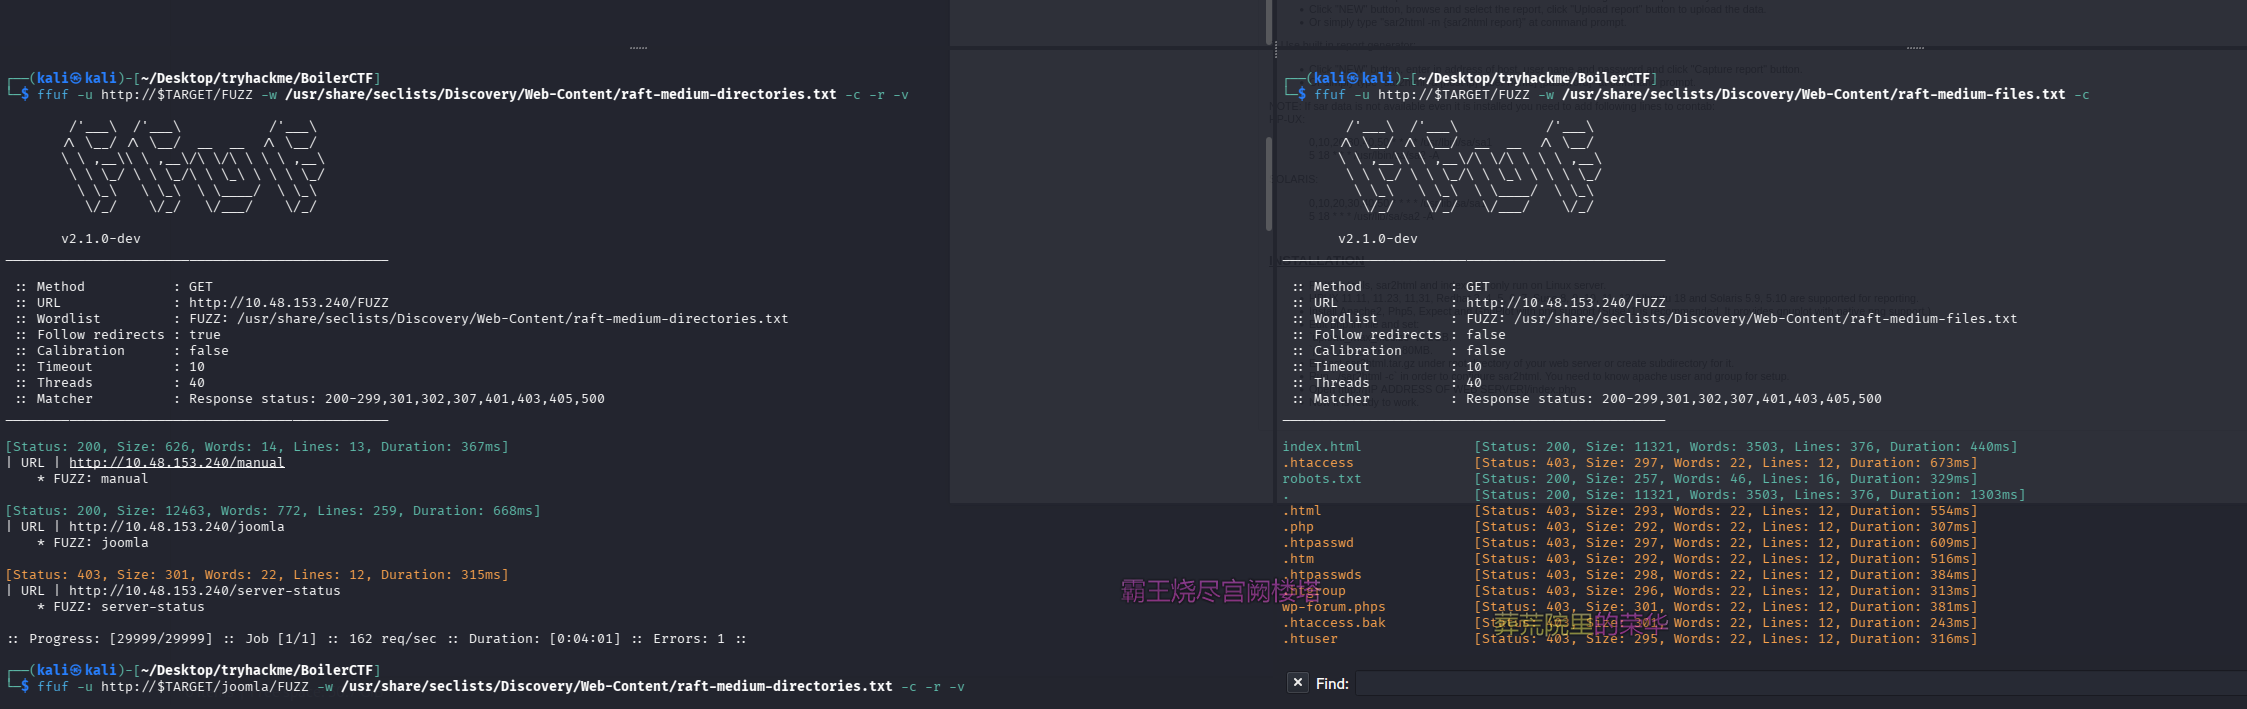
Task: Click the lower scrollbar thumb in background window
Action: [1268, 185]
